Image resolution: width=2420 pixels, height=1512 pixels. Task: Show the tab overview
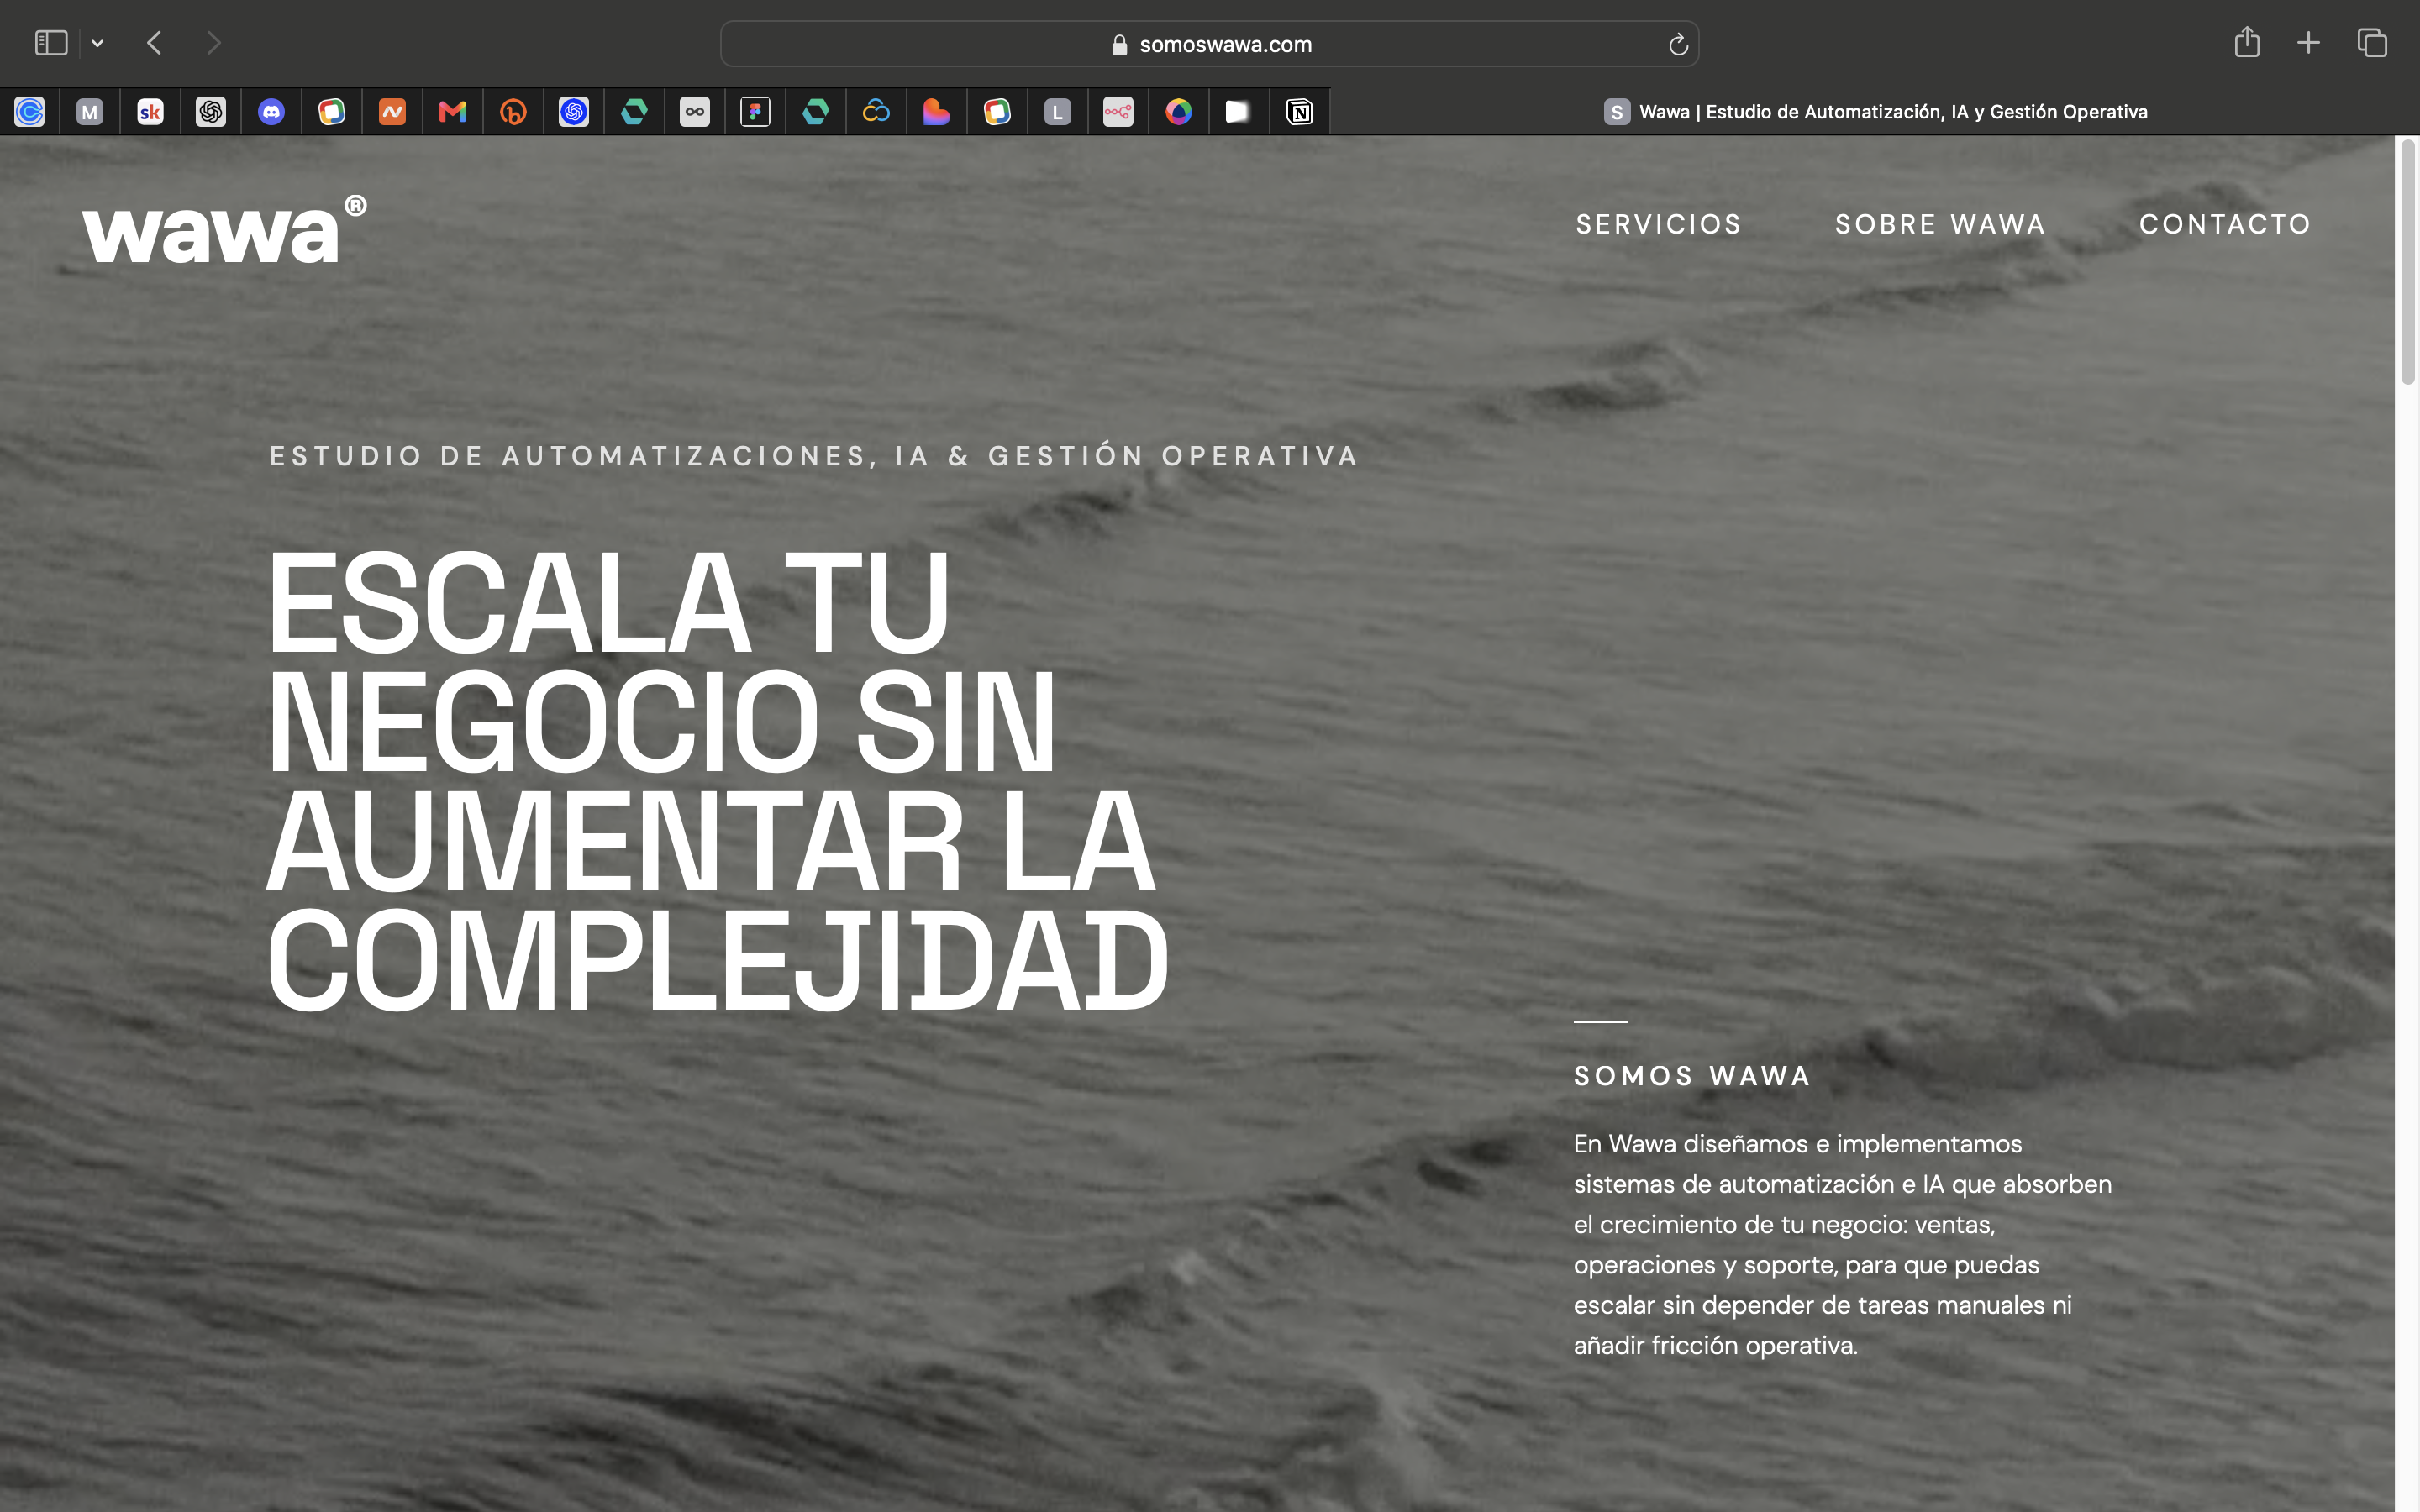(2372, 43)
